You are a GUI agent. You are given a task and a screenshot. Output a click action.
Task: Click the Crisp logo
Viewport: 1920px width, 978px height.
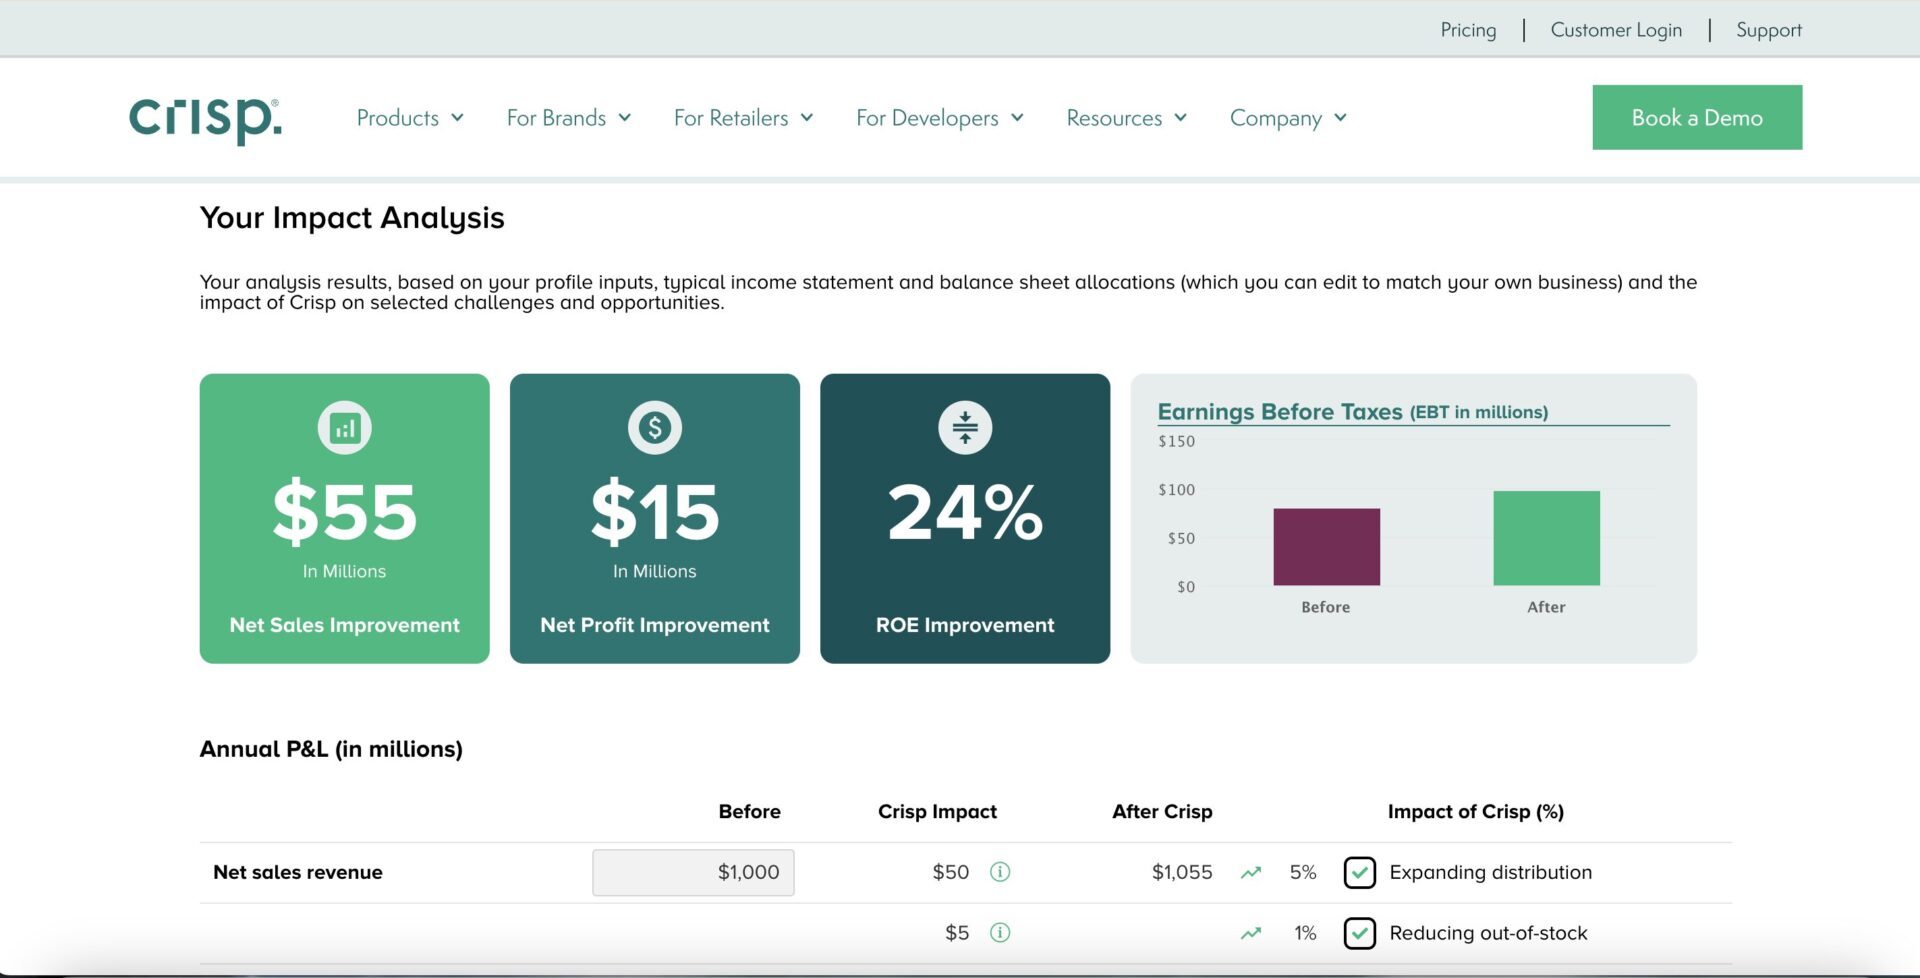coord(205,119)
